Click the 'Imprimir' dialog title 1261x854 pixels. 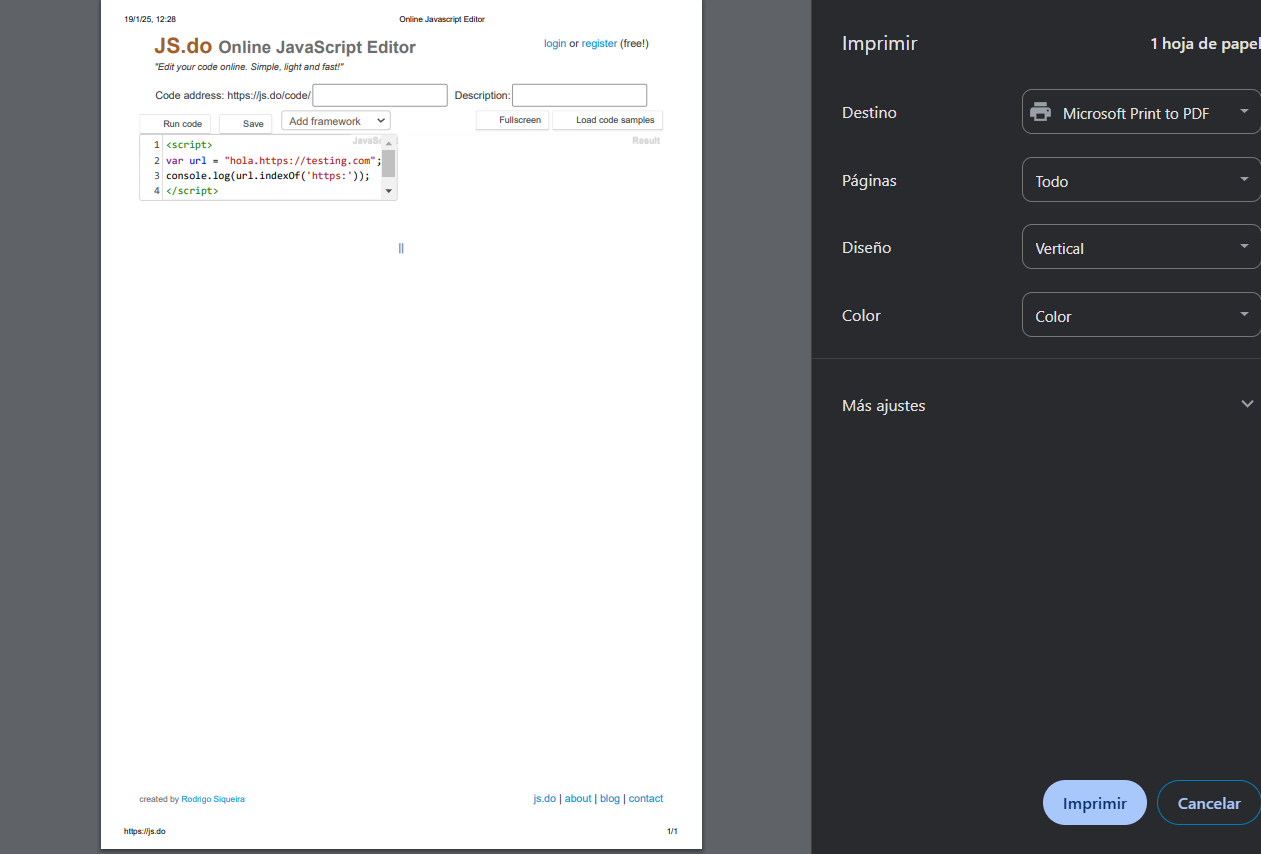879,44
